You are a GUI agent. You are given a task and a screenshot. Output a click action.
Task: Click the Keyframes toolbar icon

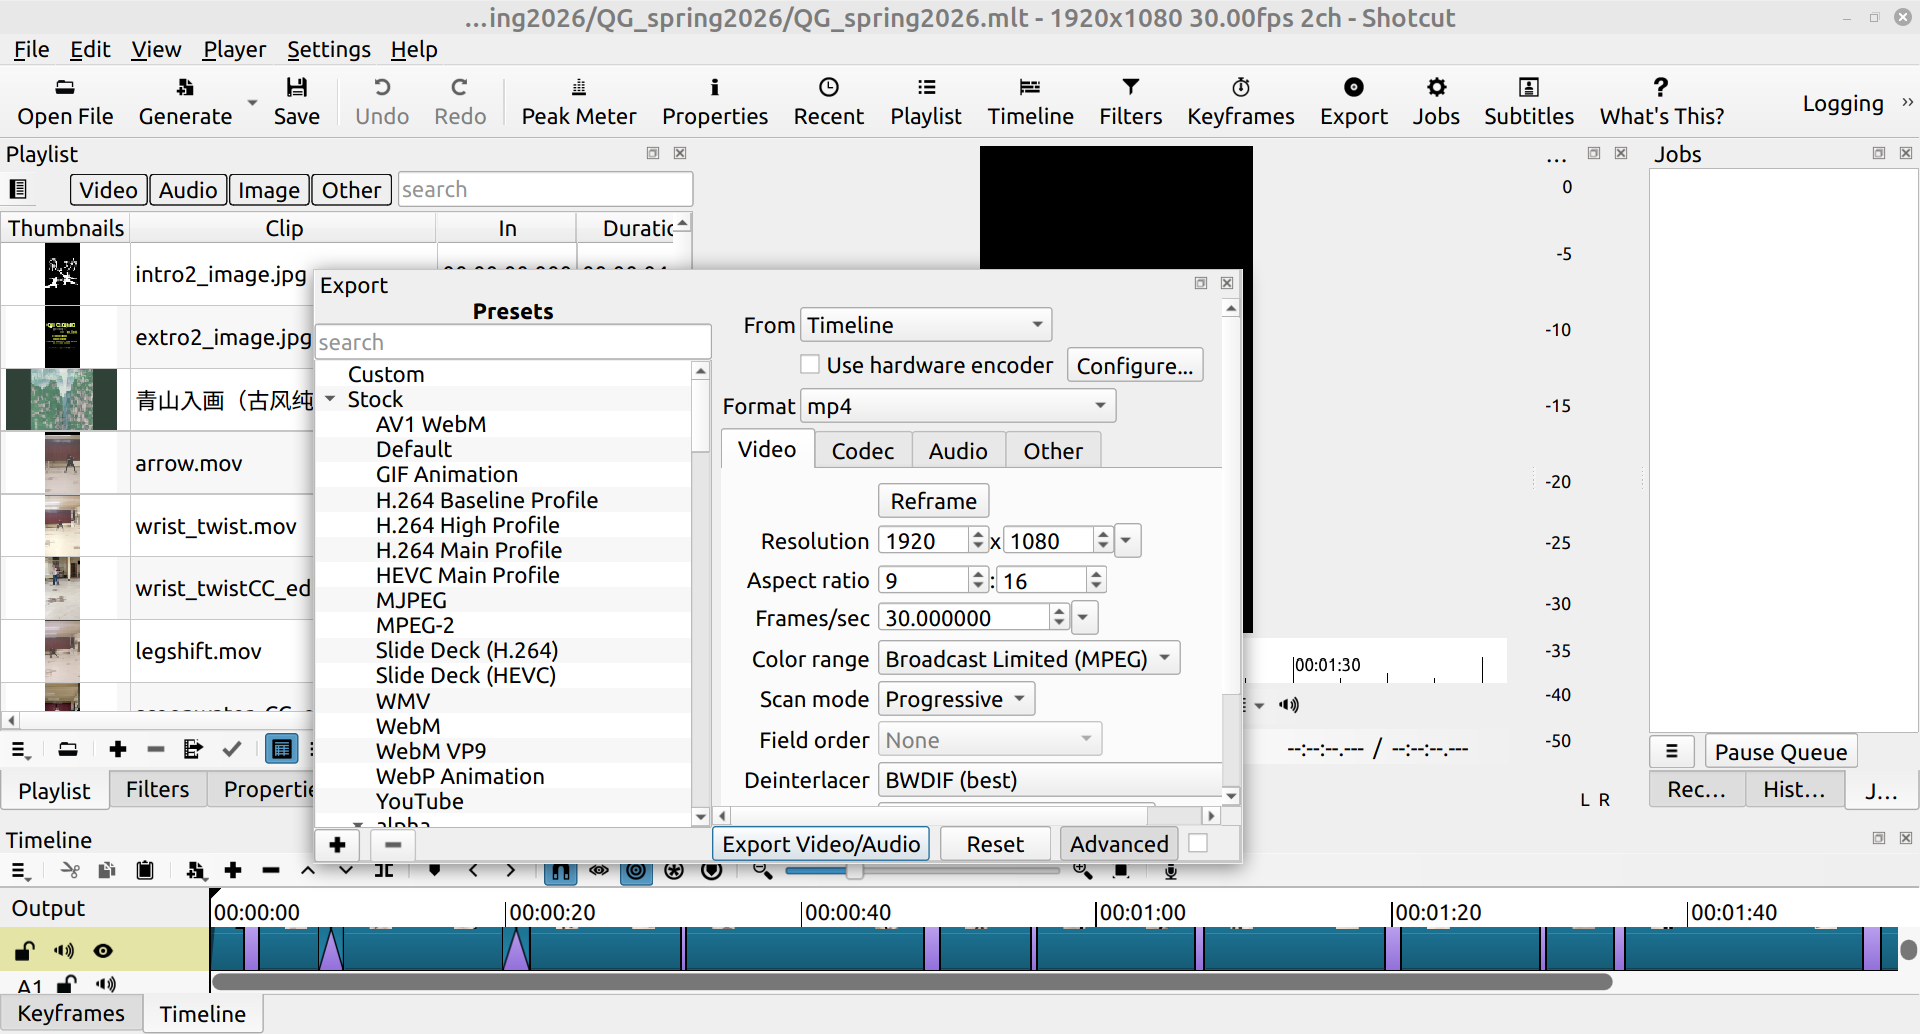click(1240, 101)
